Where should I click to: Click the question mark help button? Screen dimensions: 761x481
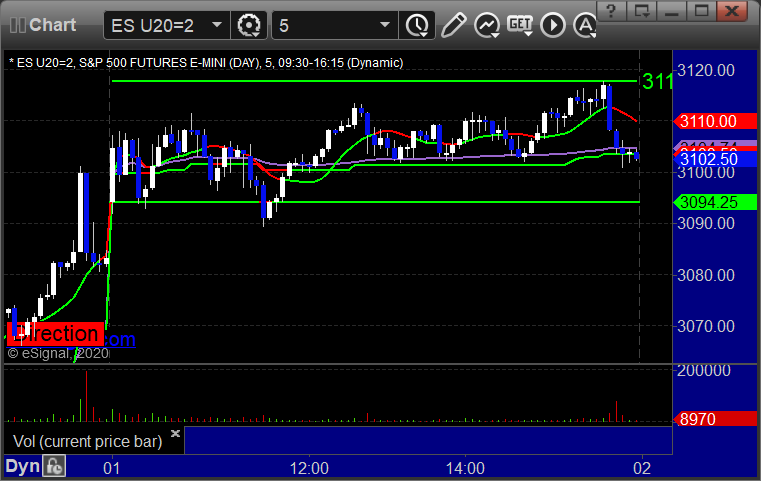(x=611, y=11)
